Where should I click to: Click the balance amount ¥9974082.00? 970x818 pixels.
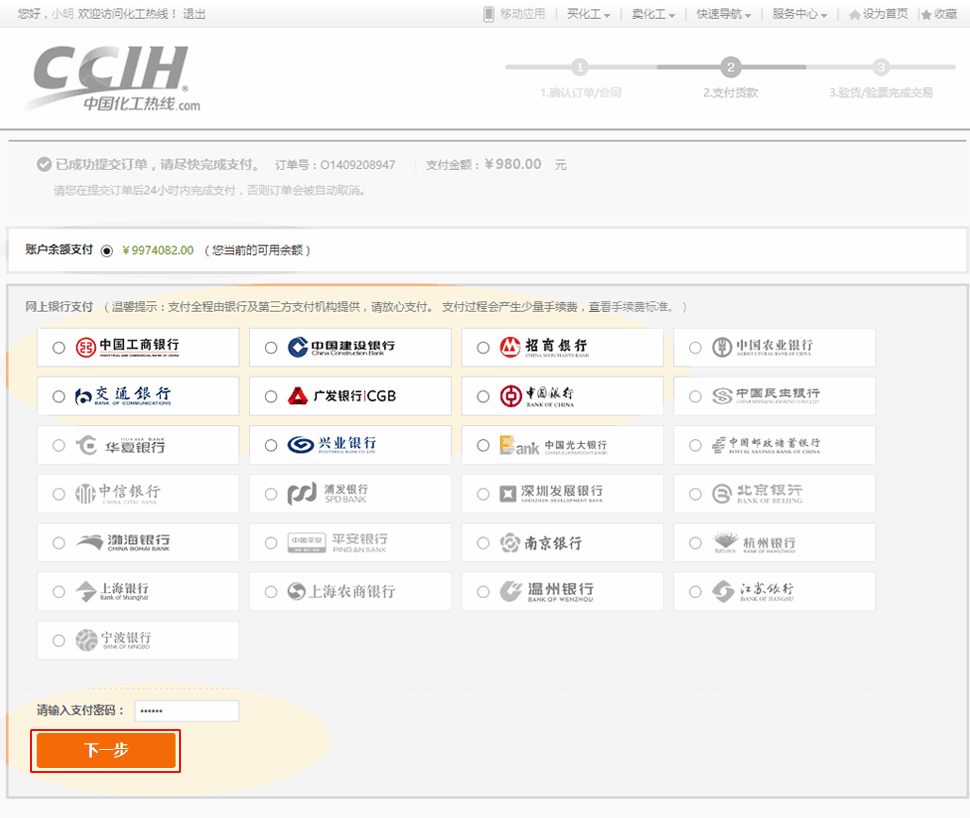coord(158,251)
